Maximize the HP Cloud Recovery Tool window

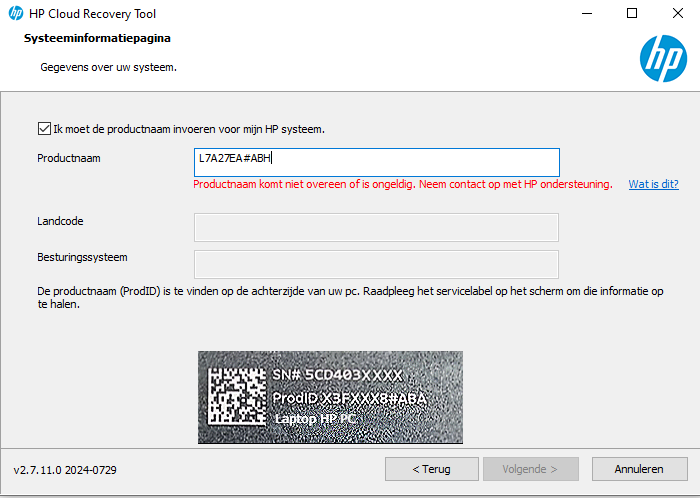(x=632, y=13)
